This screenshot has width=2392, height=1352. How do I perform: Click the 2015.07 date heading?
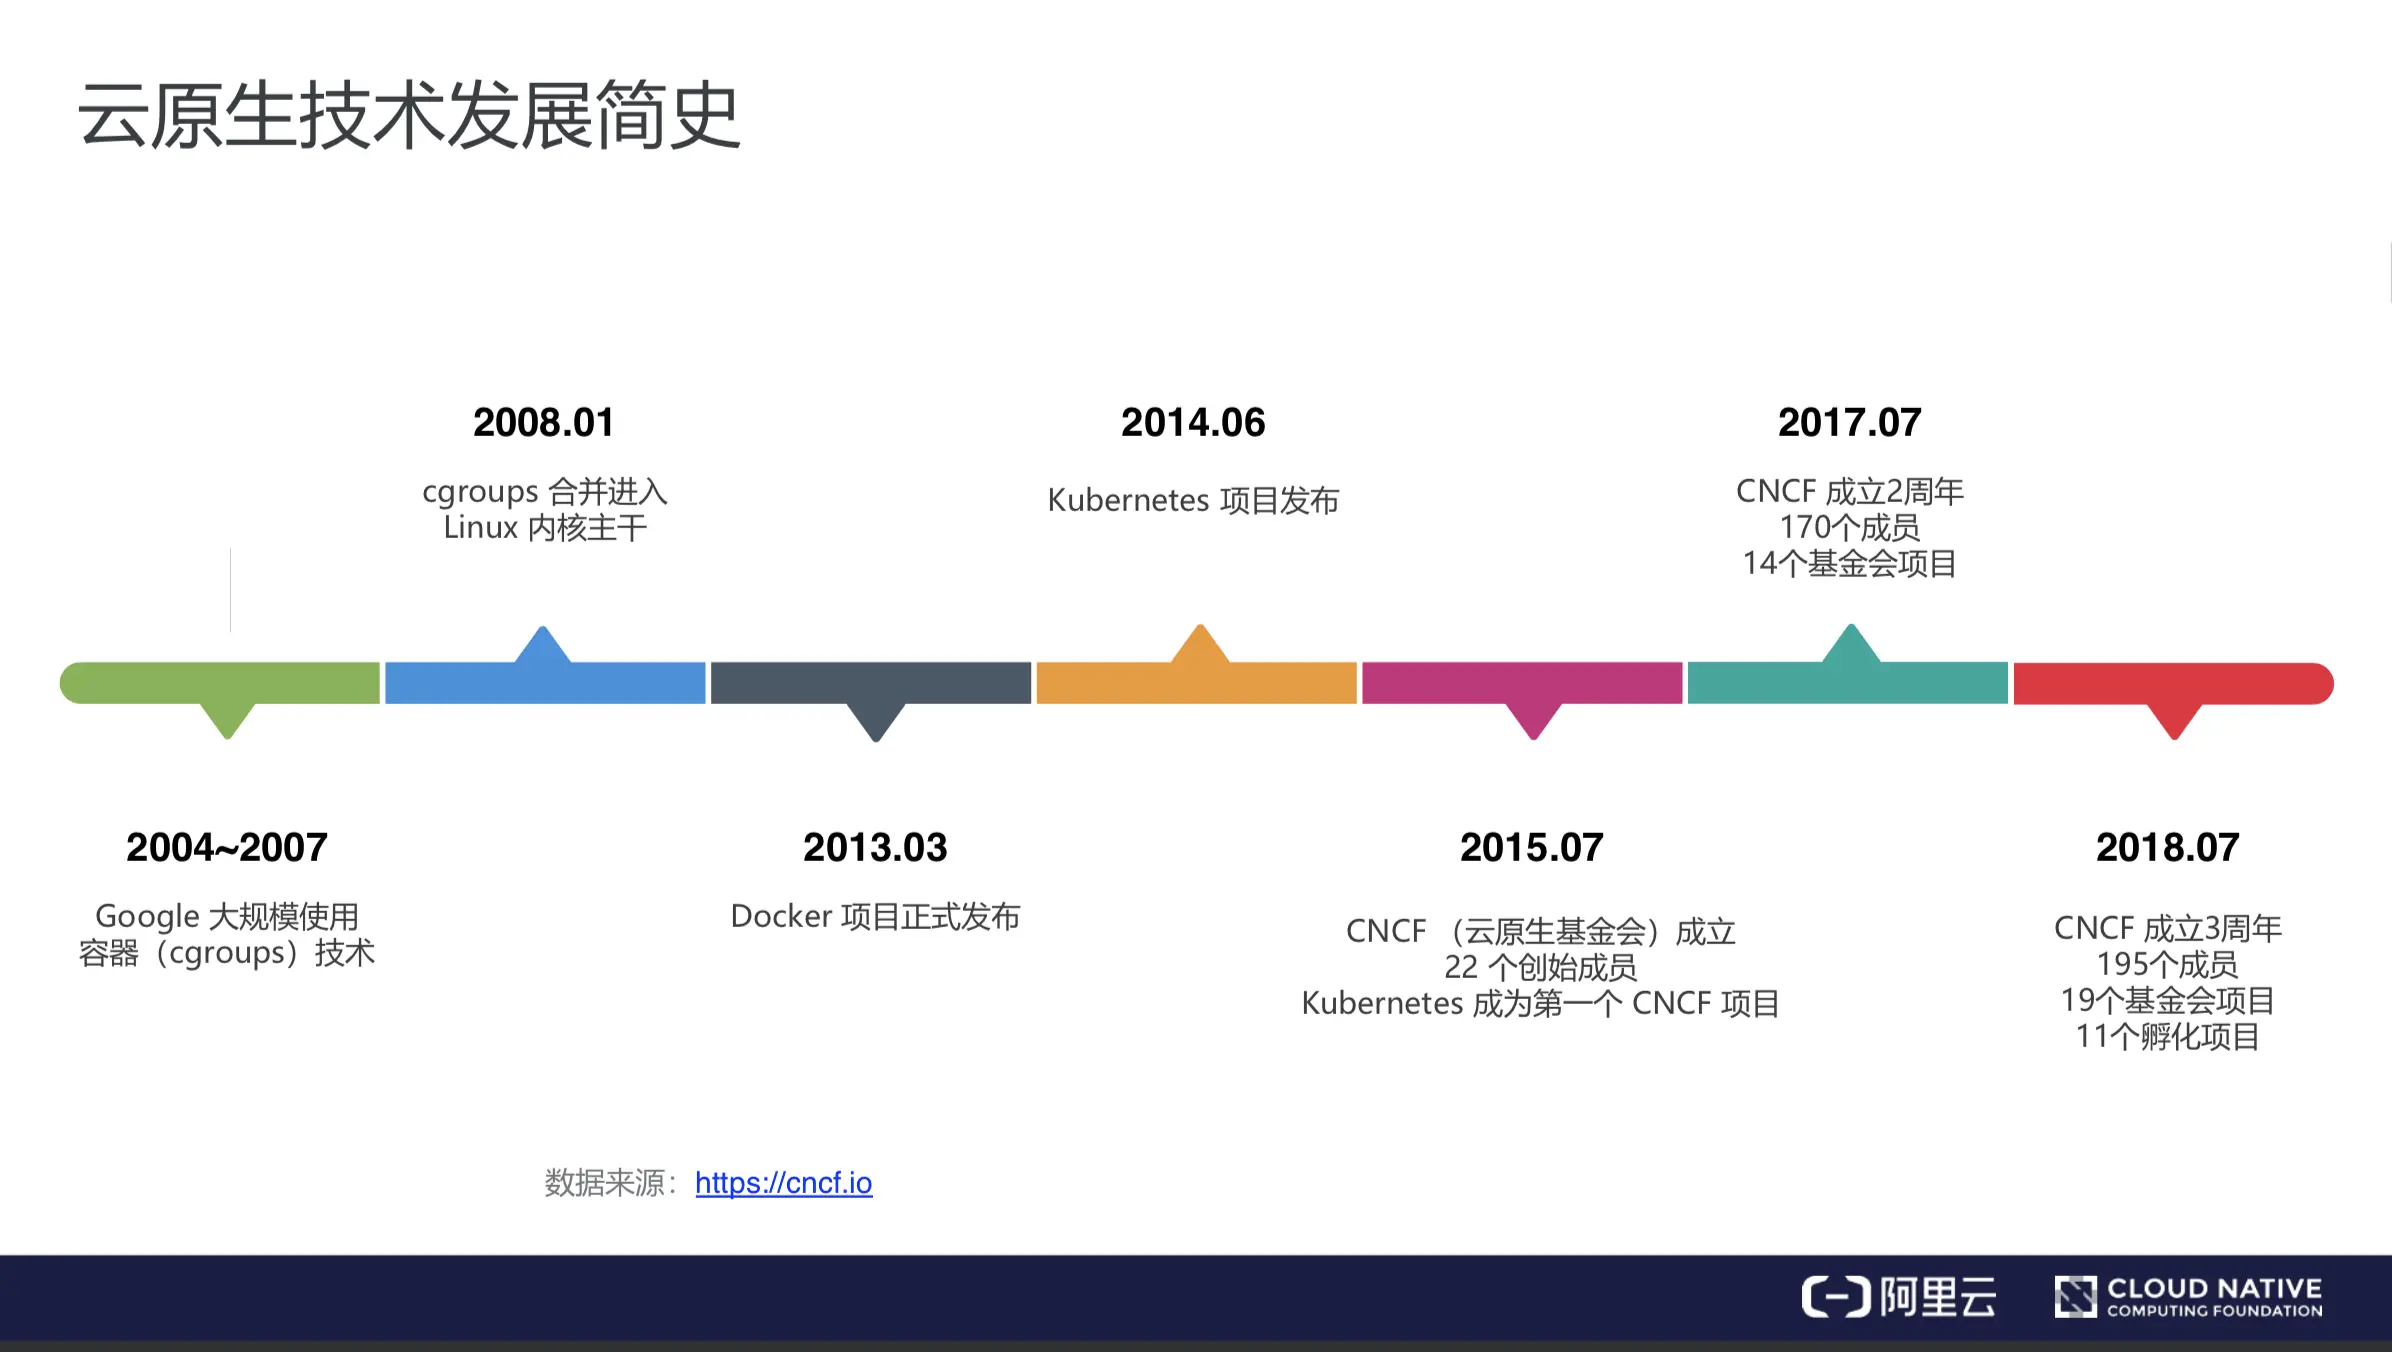[x=1531, y=848]
